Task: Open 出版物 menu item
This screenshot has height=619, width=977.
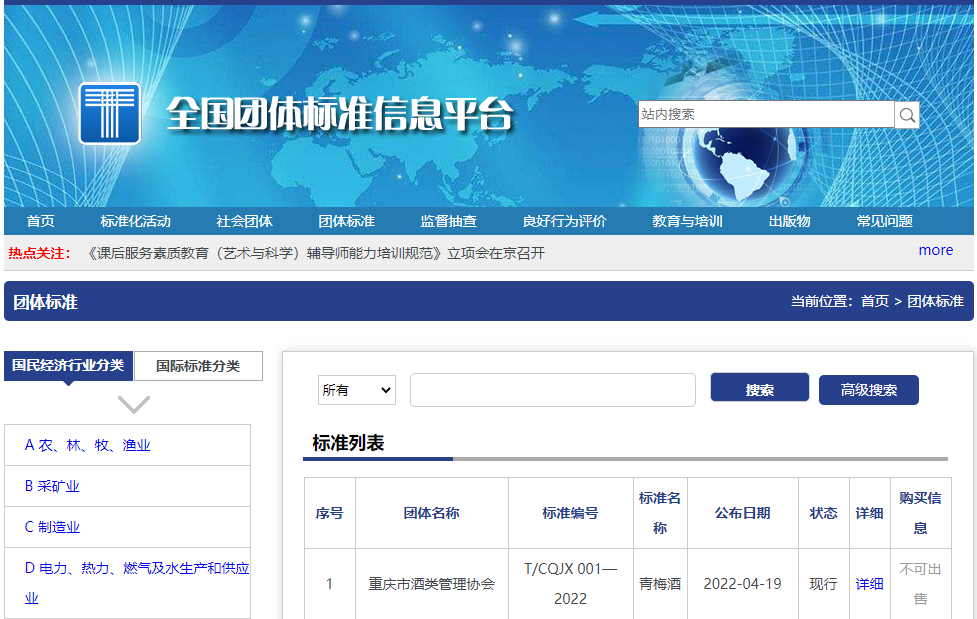Action: pyautogui.click(x=789, y=221)
